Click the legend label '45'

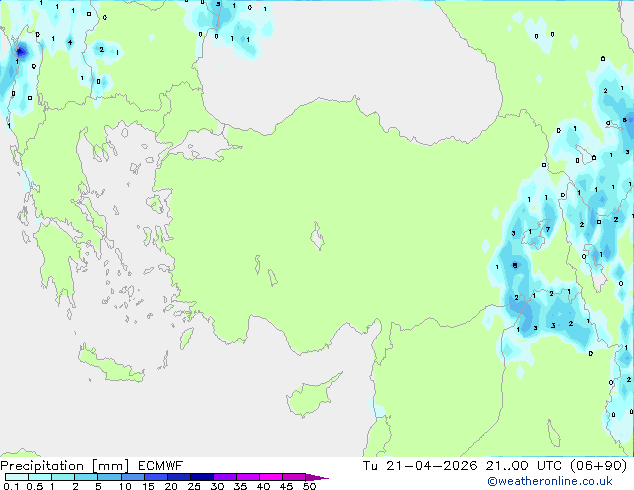point(286,486)
